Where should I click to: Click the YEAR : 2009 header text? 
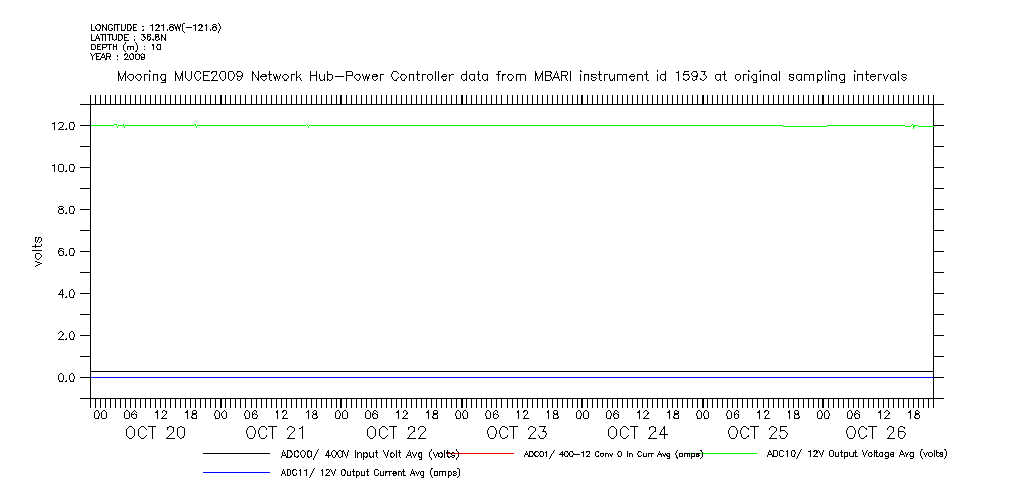pyautogui.click(x=117, y=57)
